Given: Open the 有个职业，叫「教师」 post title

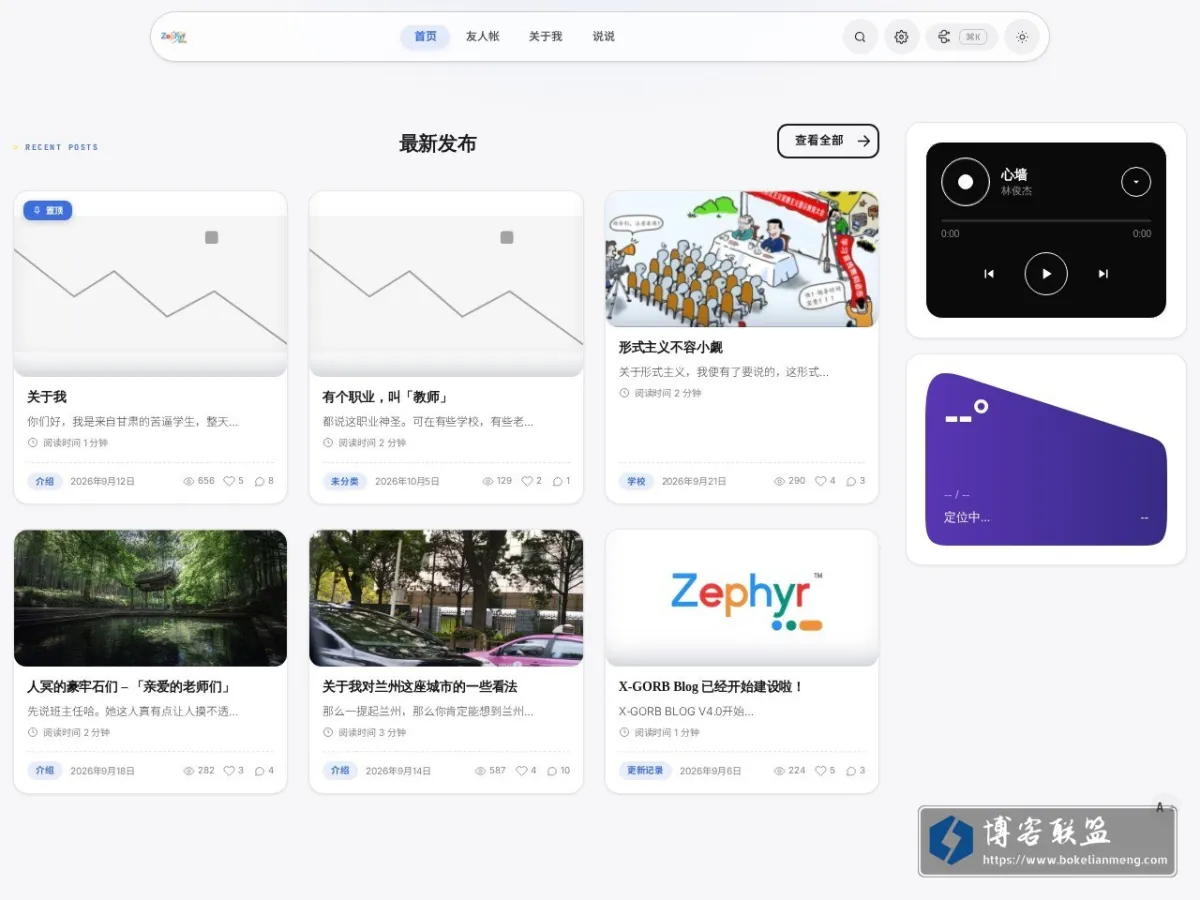Looking at the screenshot, I should coord(386,397).
